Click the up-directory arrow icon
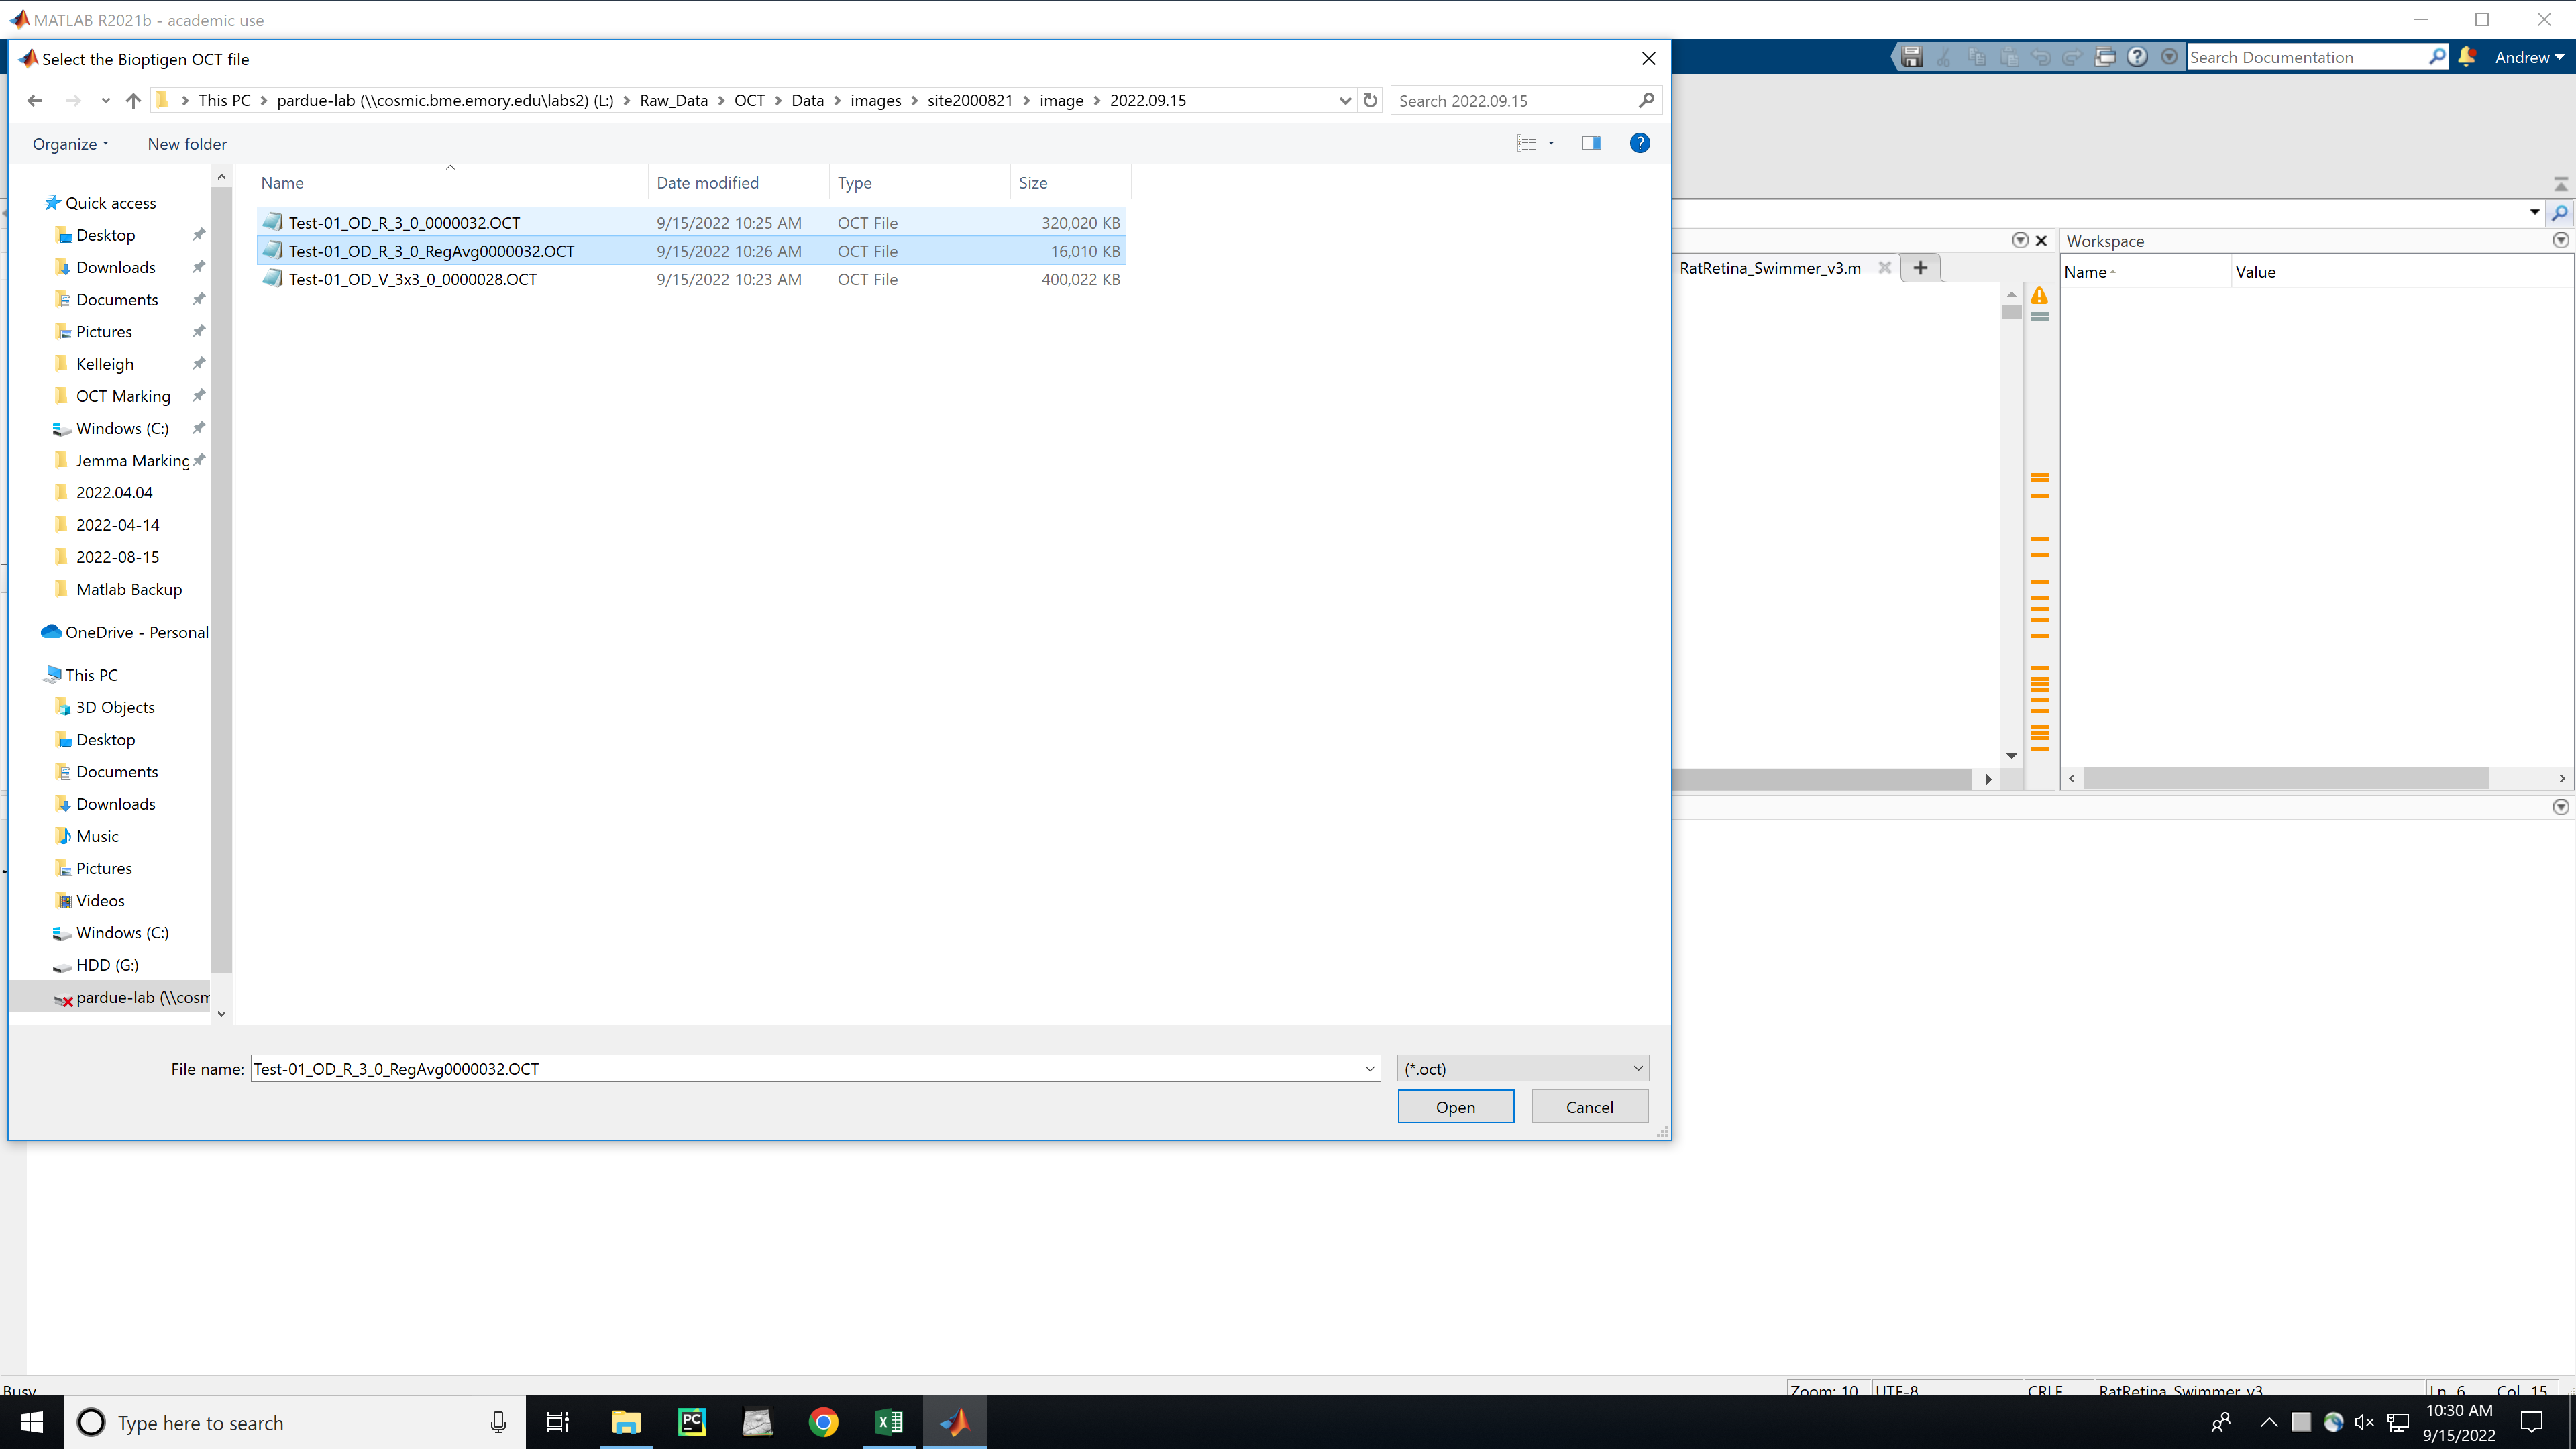This screenshot has width=2576, height=1449. coord(133,100)
